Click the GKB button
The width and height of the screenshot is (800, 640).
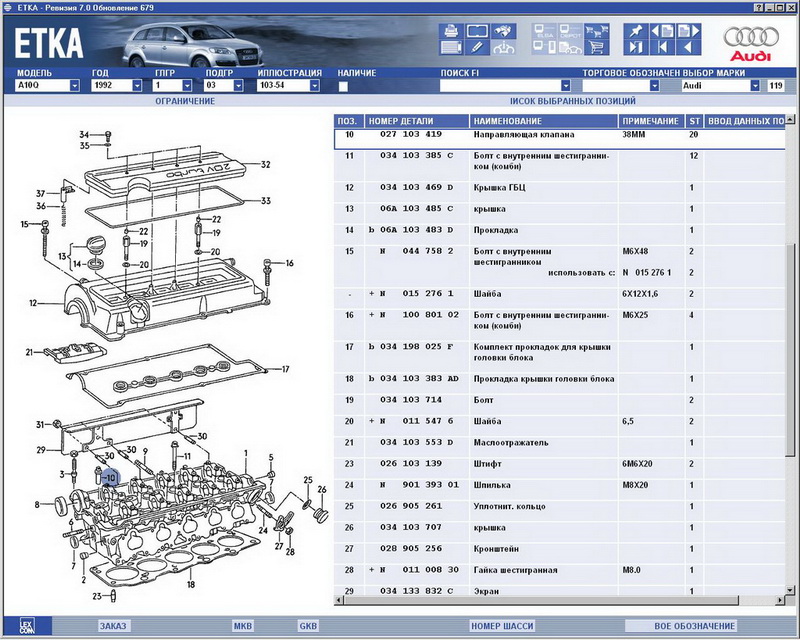coord(308,626)
